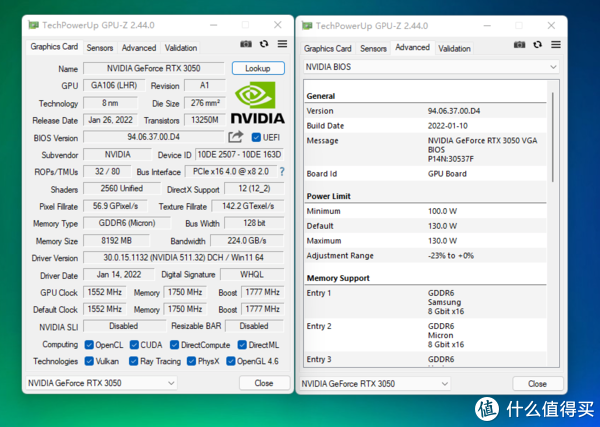This screenshot has height=427, width=600.
Task: Click the Board Id GPU Board row
Action: pos(426,174)
